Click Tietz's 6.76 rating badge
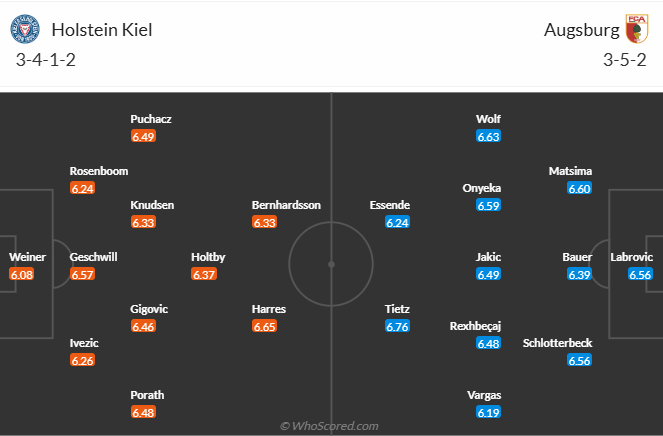Image resolution: width=663 pixels, height=436 pixels. (x=398, y=326)
